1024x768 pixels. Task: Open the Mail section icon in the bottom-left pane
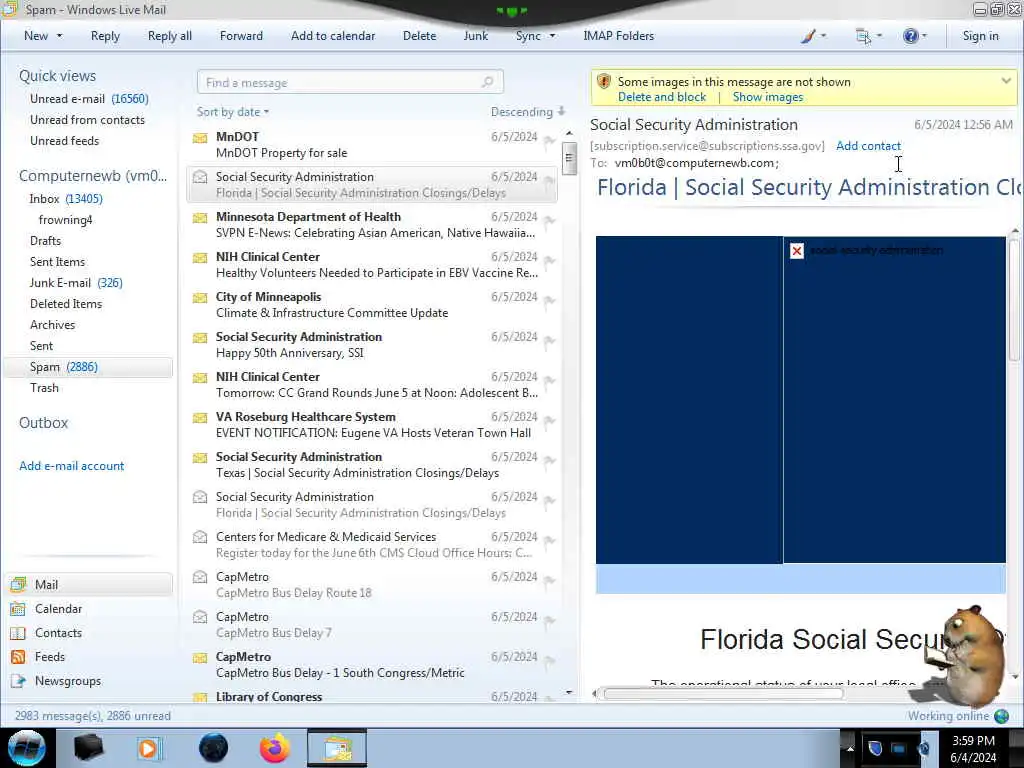pos(18,584)
